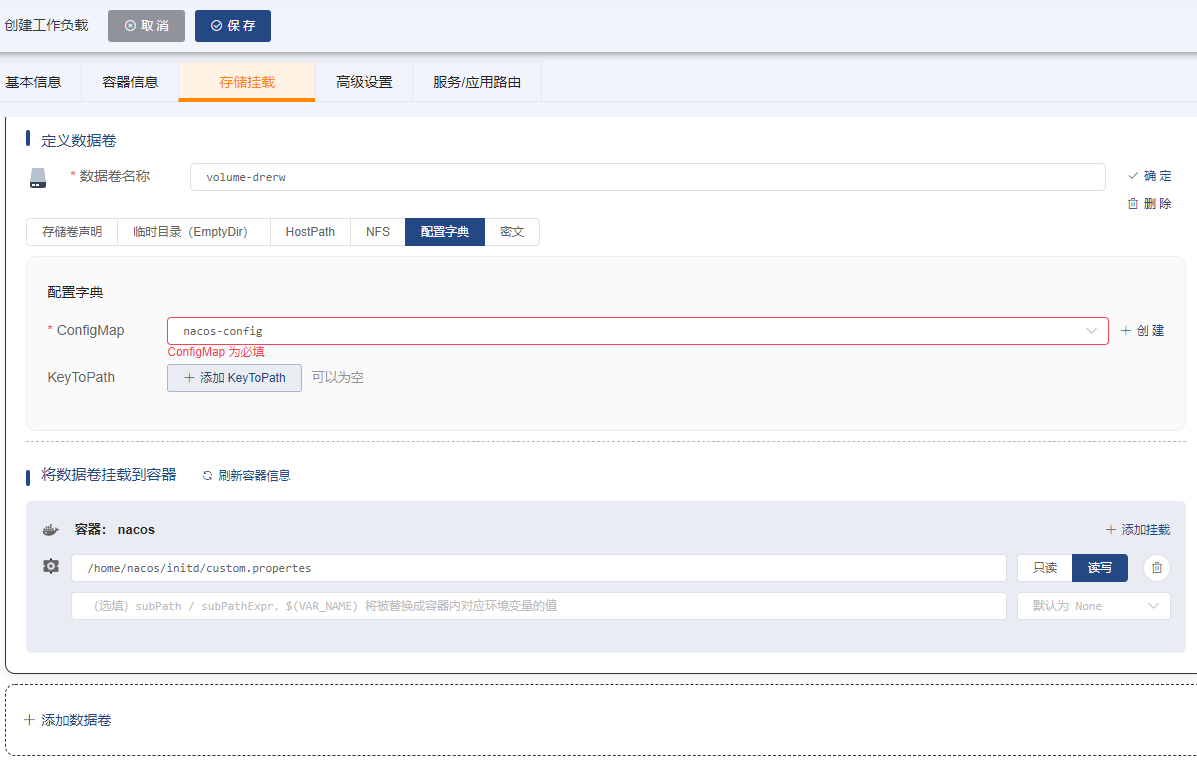Click 添加数据卷 to add a volume

pos(68,720)
